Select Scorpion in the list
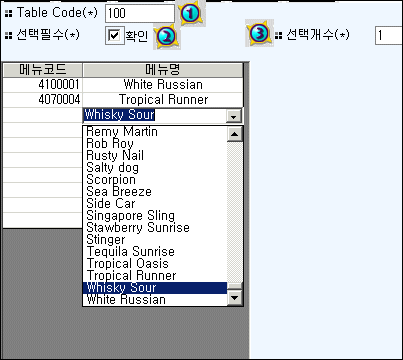The height and width of the screenshot is (360, 403). coord(155,180)
